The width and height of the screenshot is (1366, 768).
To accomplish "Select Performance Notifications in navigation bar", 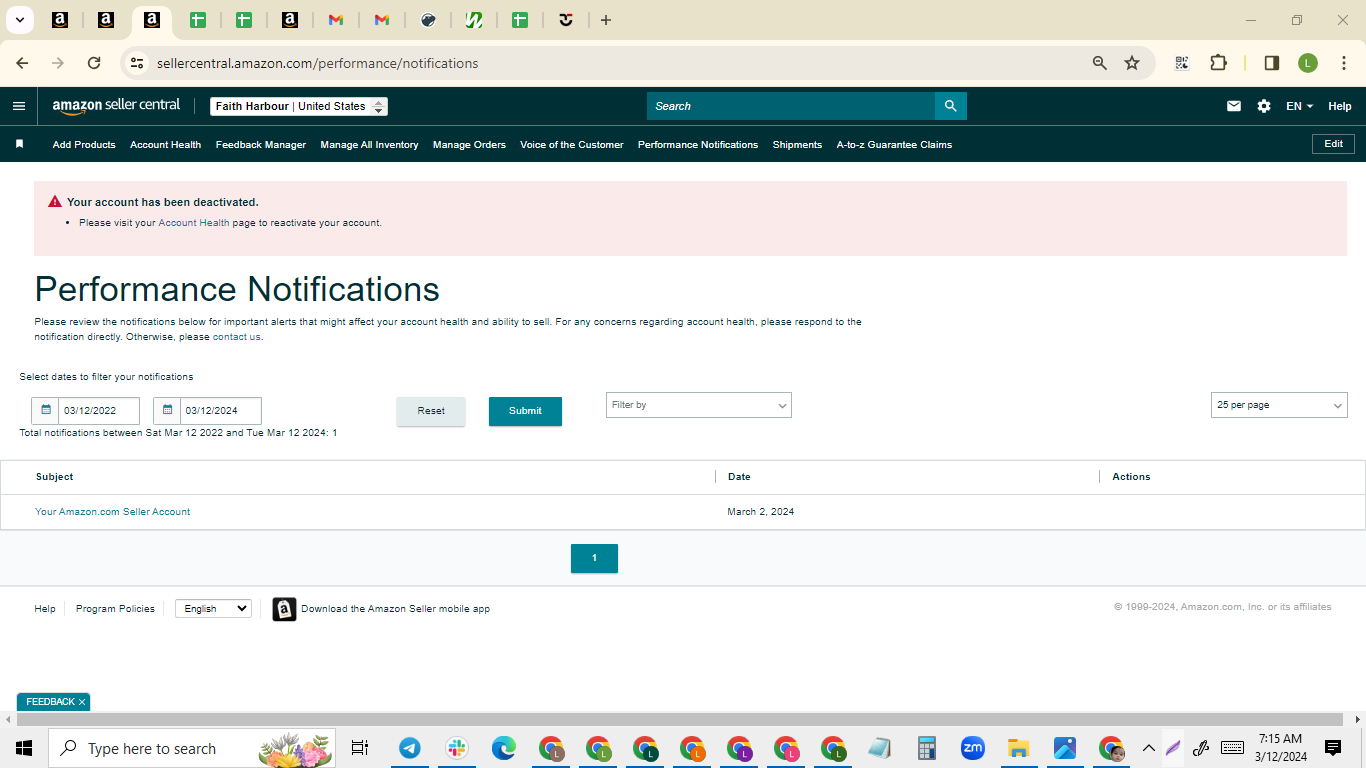I will tap(698, 145).
